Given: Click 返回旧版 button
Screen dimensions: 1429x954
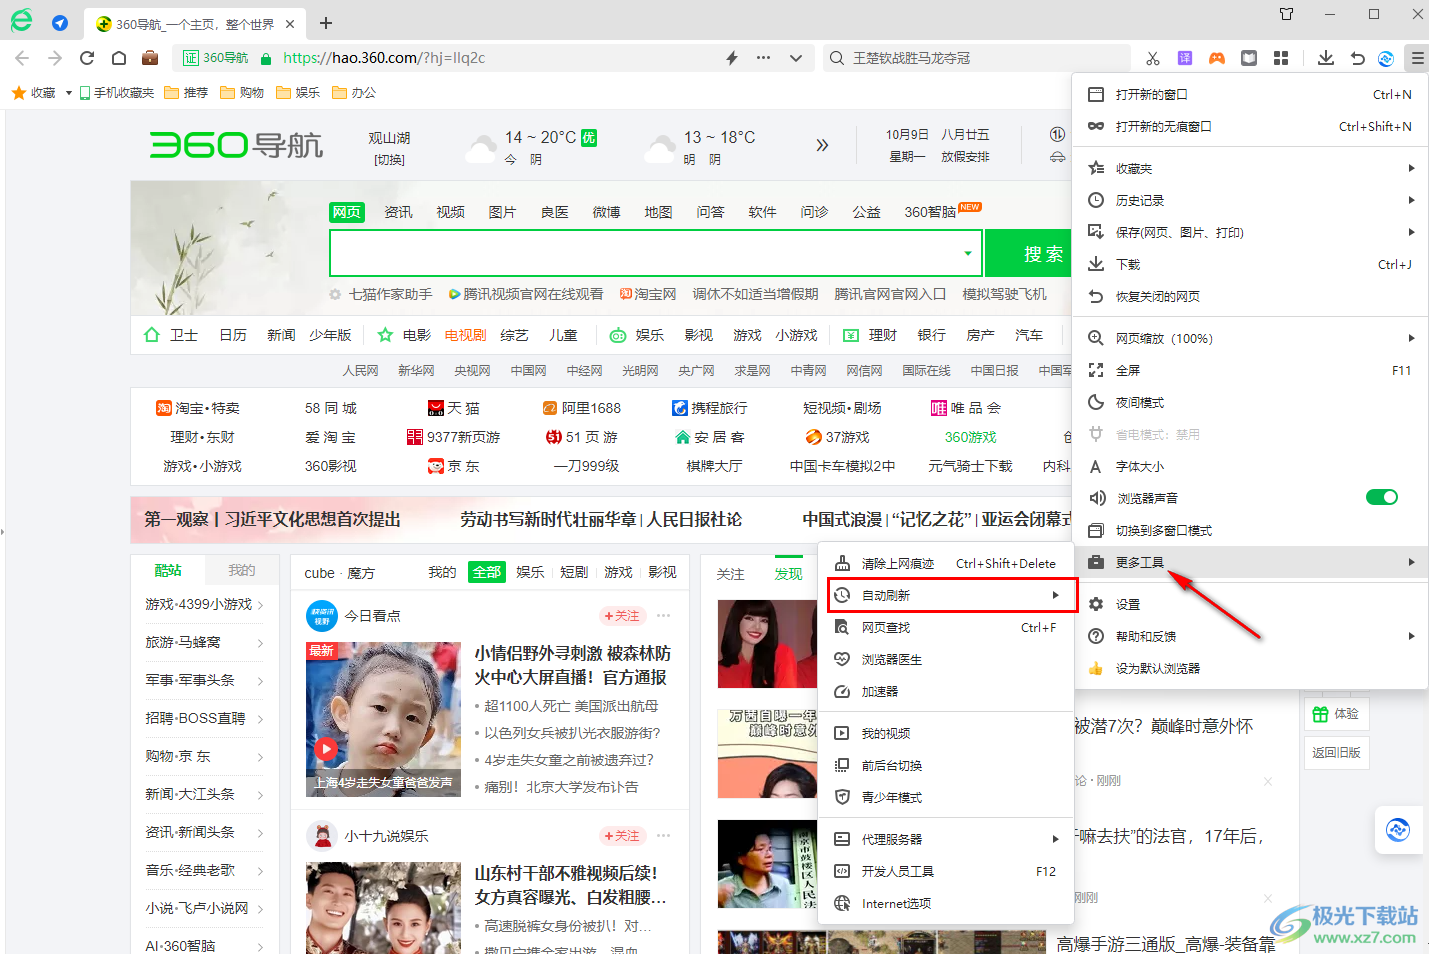Looking at the screenshot, I should click(1336, 752).
